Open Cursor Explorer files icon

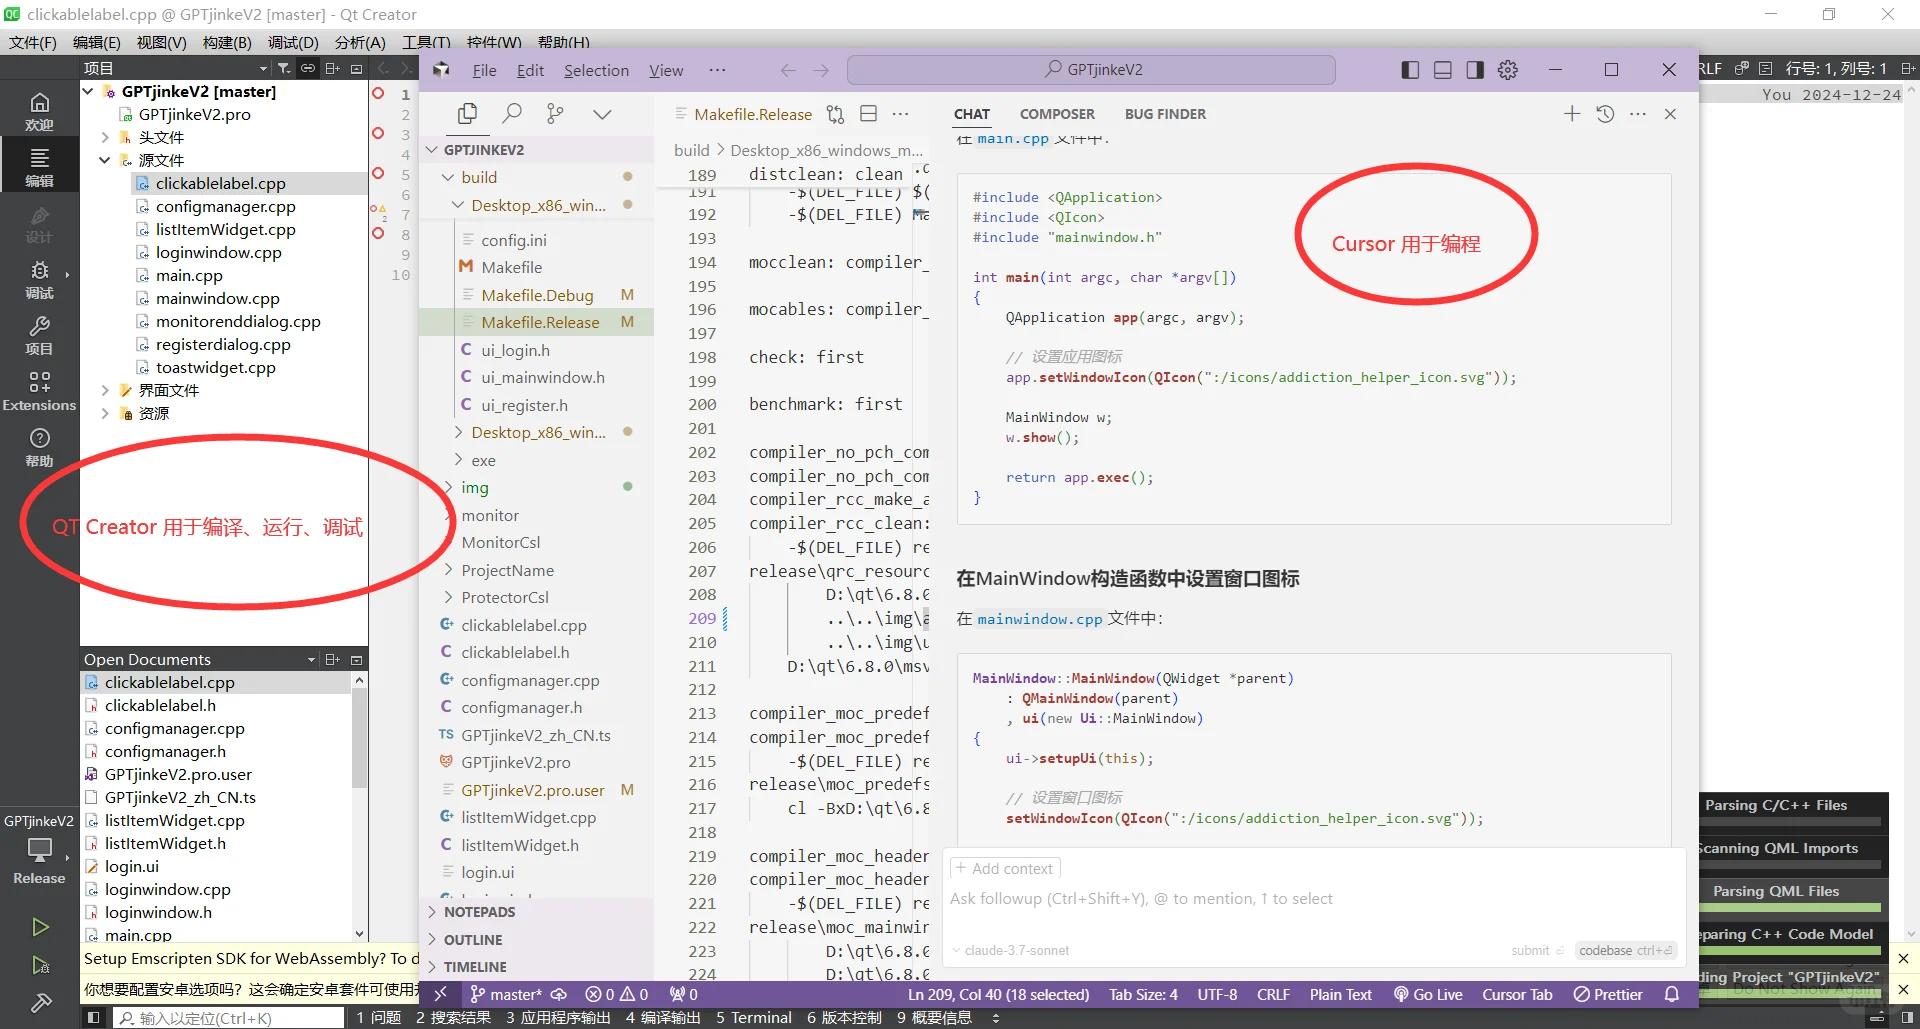tap(467, 114)
